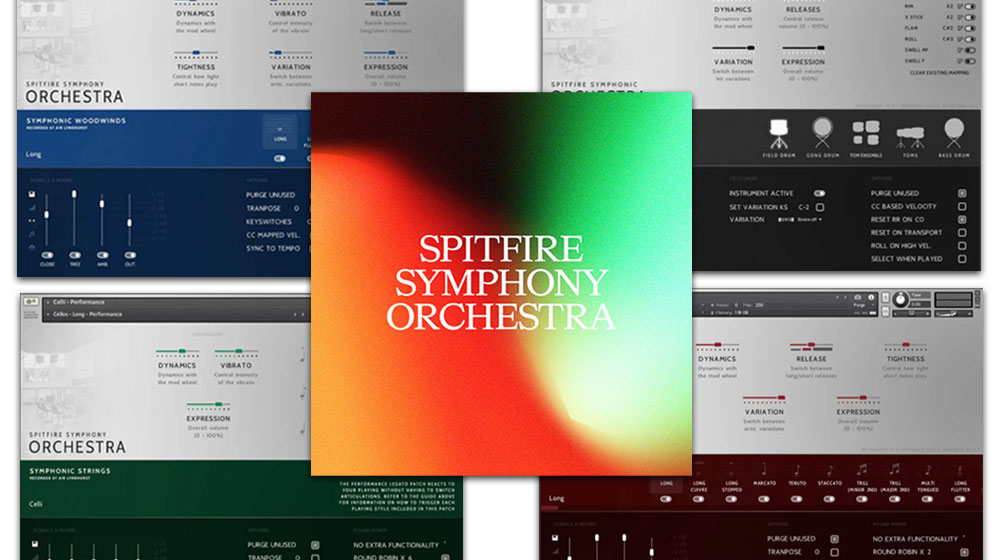This screenshot has width=1000, height=560.
Task: Select the Tom Ensemble instrument icon
Action: click(x=865, y=133)
